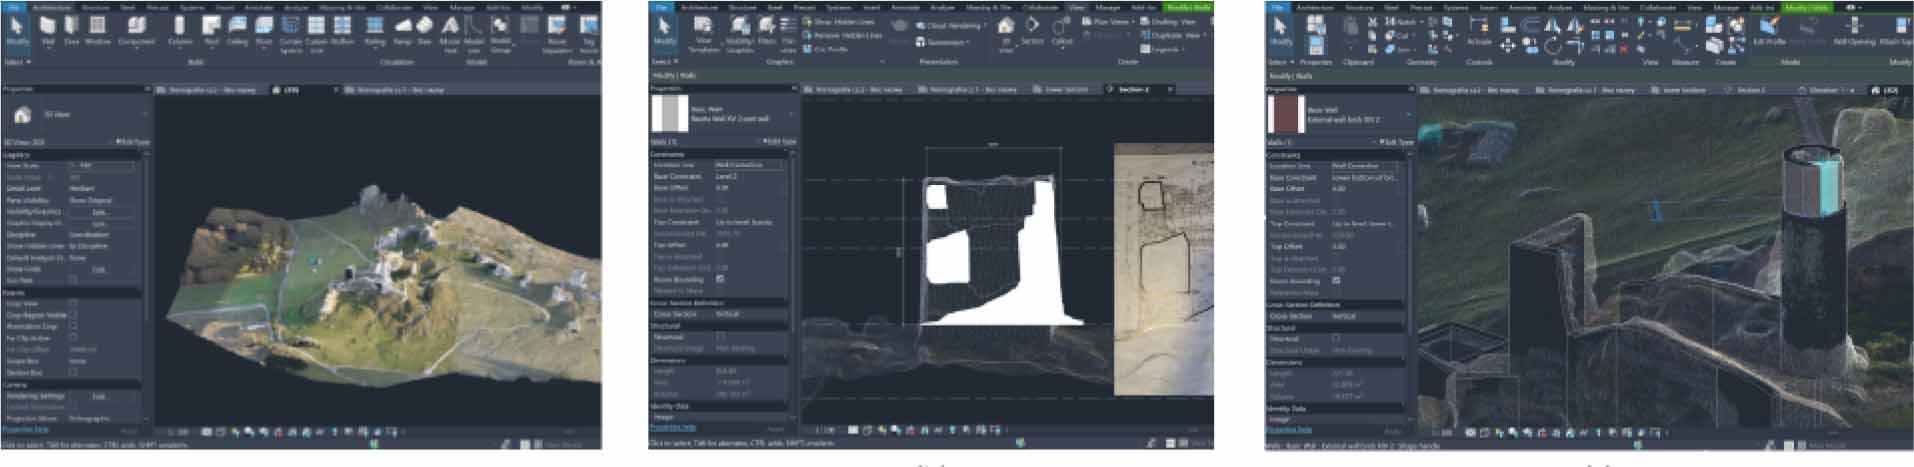Click the brick wall type preview swatch
Image resolution: width=1914 pixels, height=467 pixels.
tap(1285, 115)
